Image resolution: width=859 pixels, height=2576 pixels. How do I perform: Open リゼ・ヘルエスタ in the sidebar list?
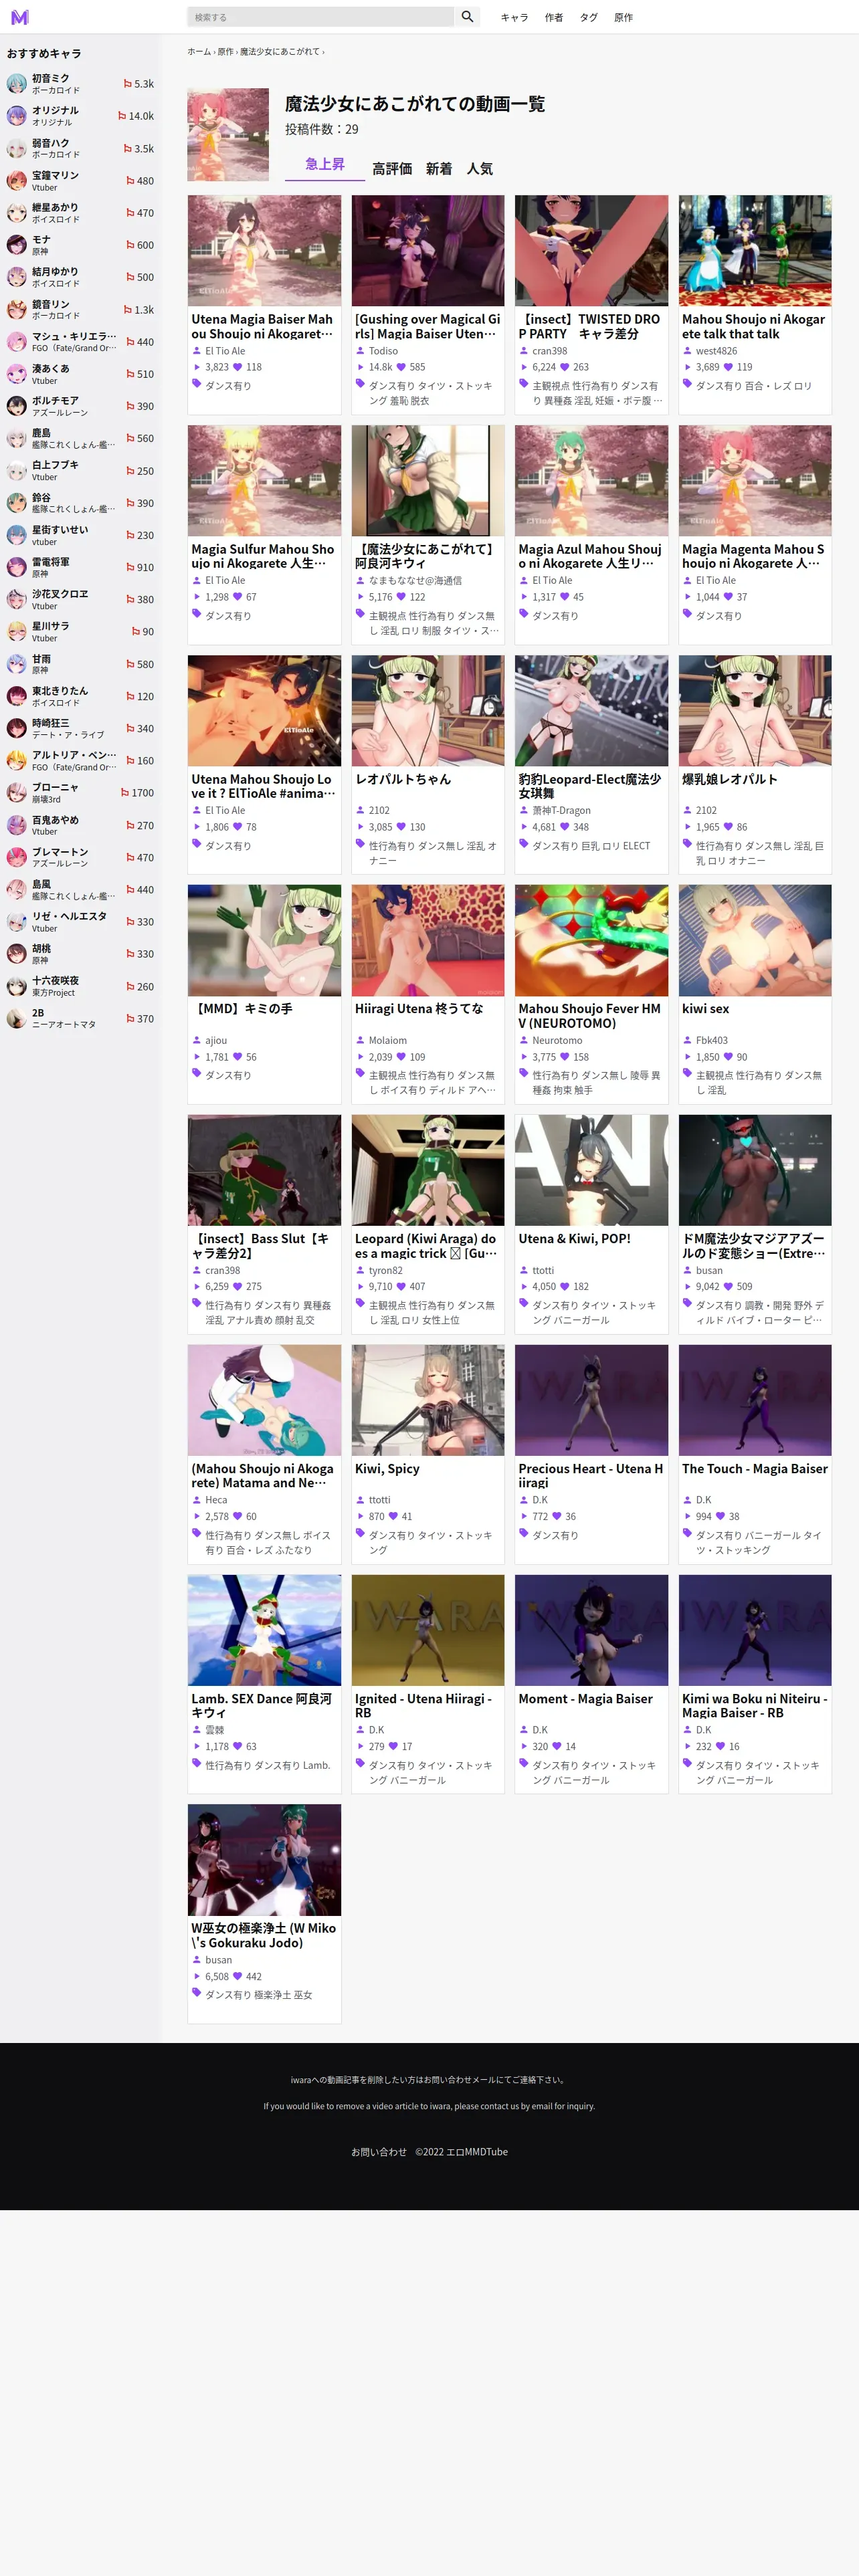80,922
